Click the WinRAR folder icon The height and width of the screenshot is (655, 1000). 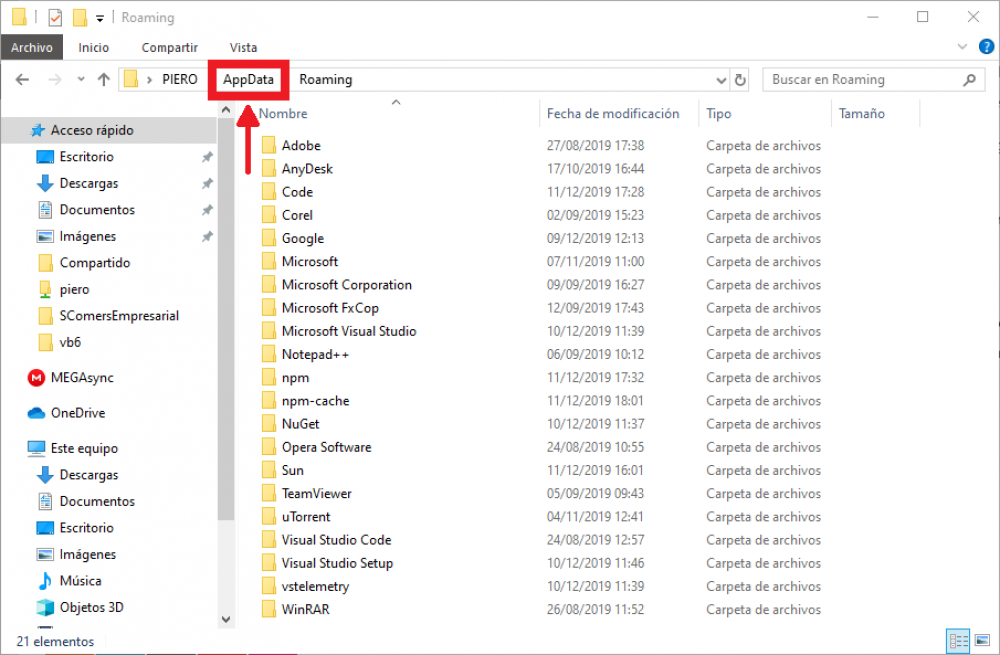(x=269, y=609)
